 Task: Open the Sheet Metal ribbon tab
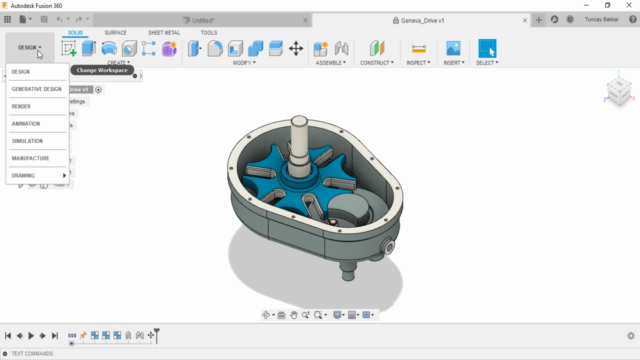tap(164, 33)
